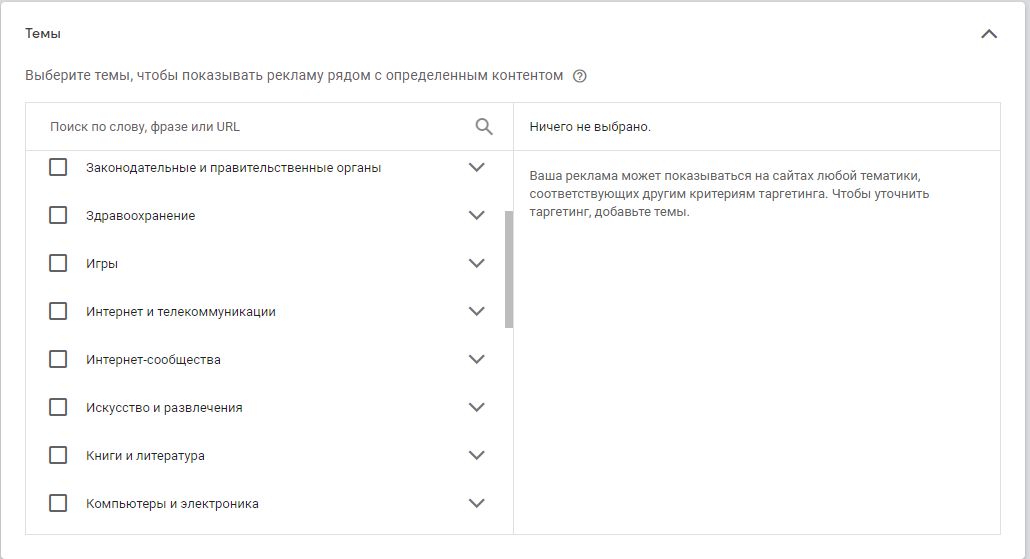1030x559 pixels.
Task: Expand the Здравоохранение subtopics arrow
Action: coord(476,215)
